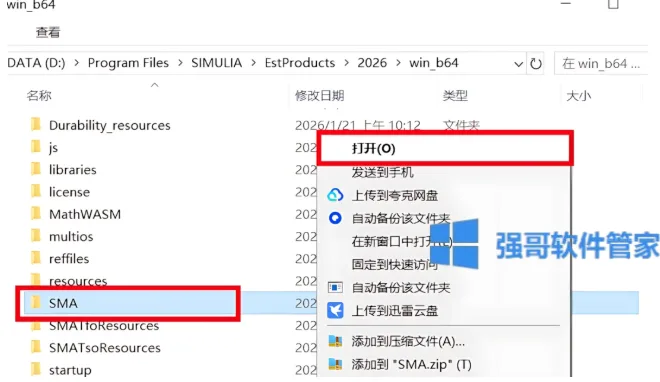Screen dimensions: 660x382
Task: Click the Xunlei bird icon
Action: coord(335,310)
